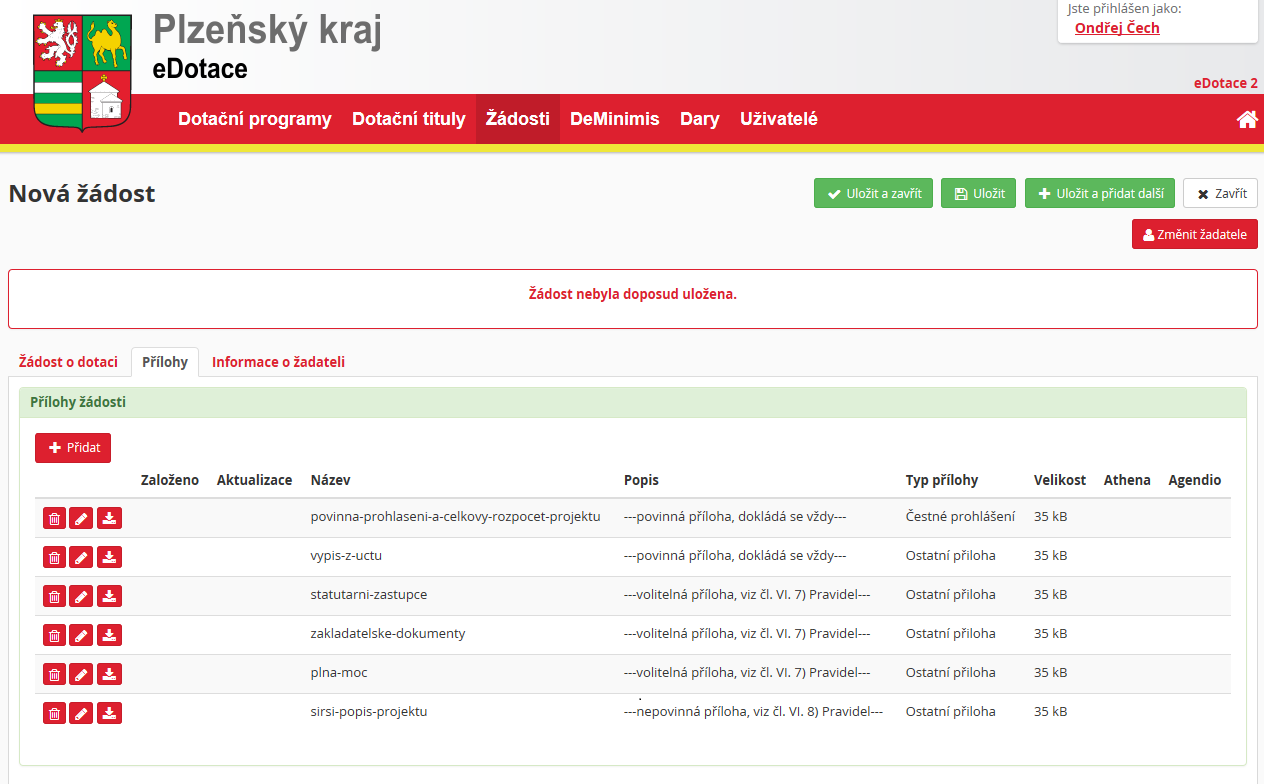Open the Informace o žadateli tab
This screenshot has height=784, width=1264.
tap(278, 362)
